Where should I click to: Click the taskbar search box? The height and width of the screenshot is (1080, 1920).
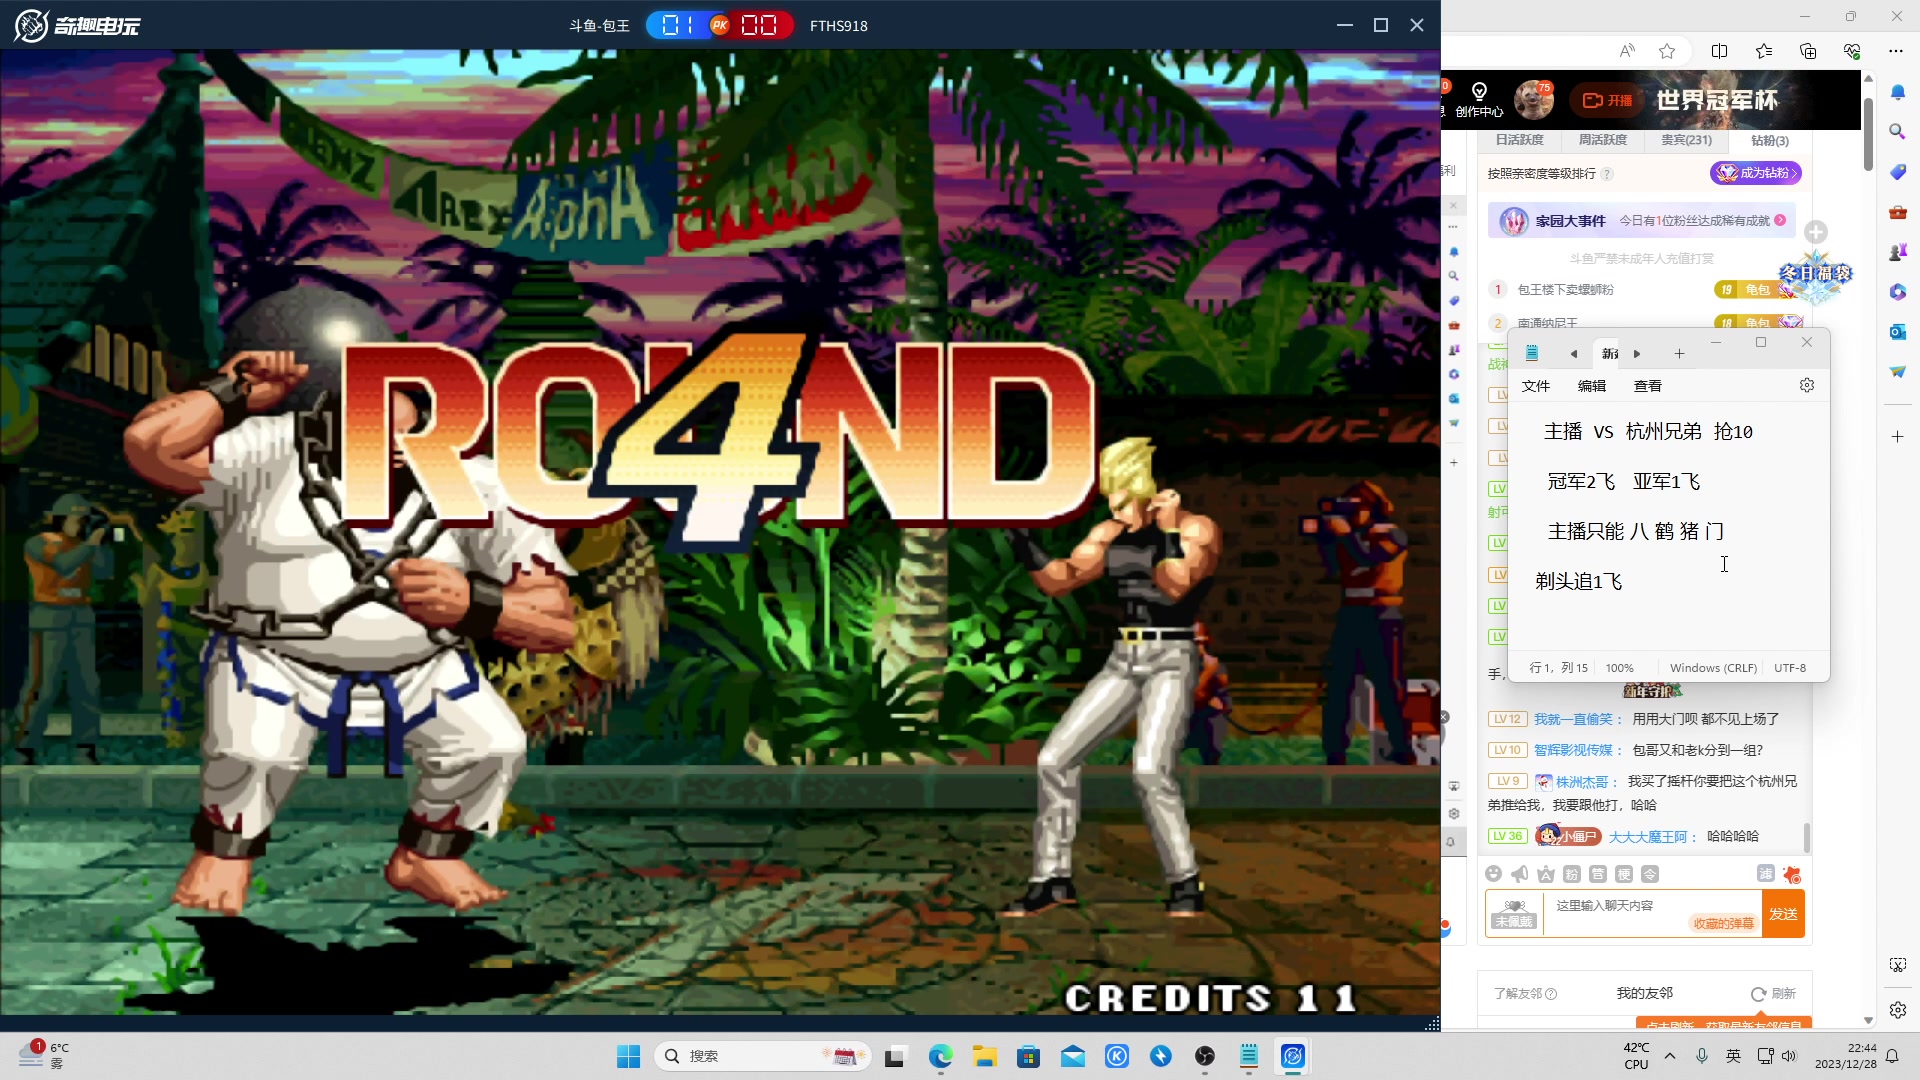(x=762, y=1056)
